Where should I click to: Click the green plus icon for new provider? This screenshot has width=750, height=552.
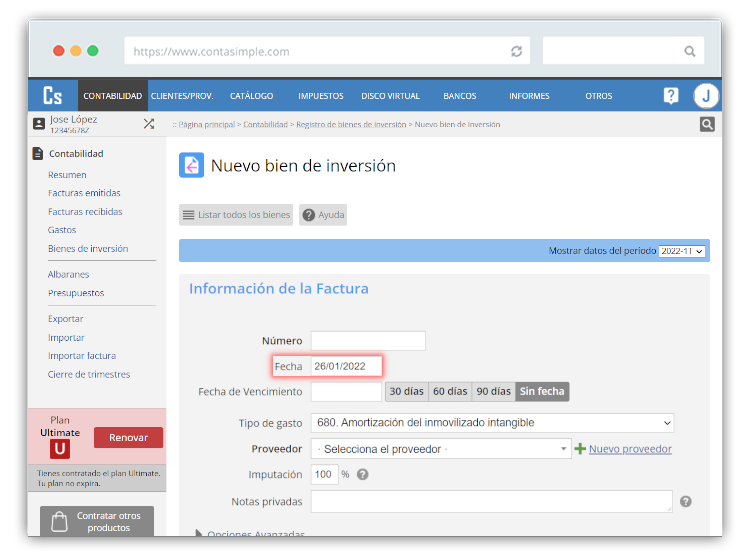point(580,449)
